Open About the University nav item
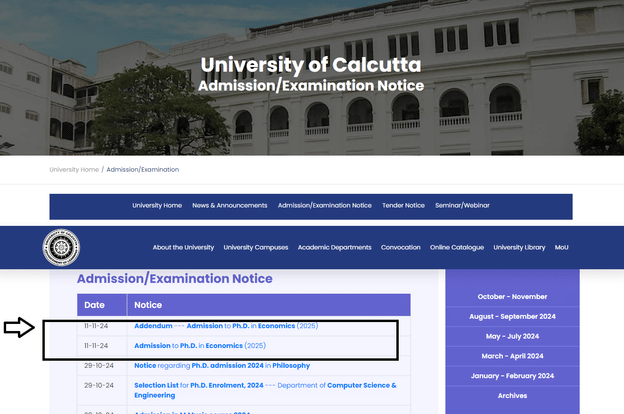This screenshot has width=624, height=414. point(183,247)
